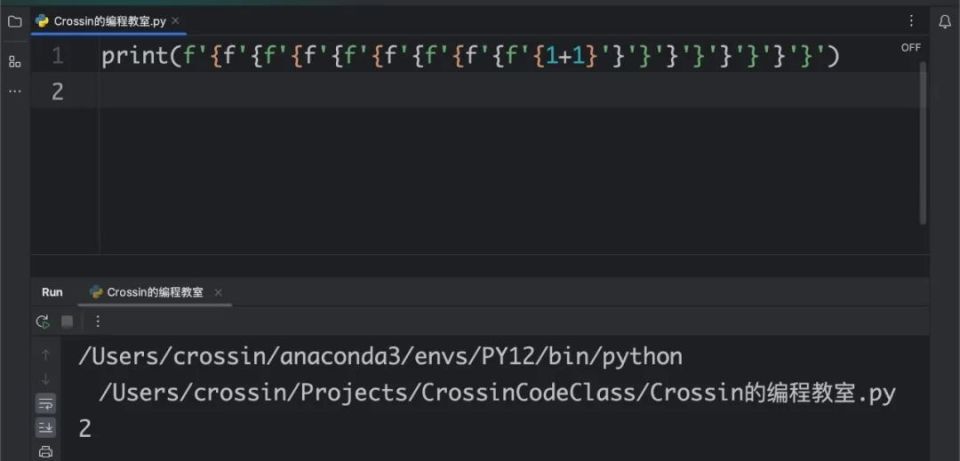Open the Notifications bell
The width and height of the screenshot is (960, 461).
(x=945, y=22)
